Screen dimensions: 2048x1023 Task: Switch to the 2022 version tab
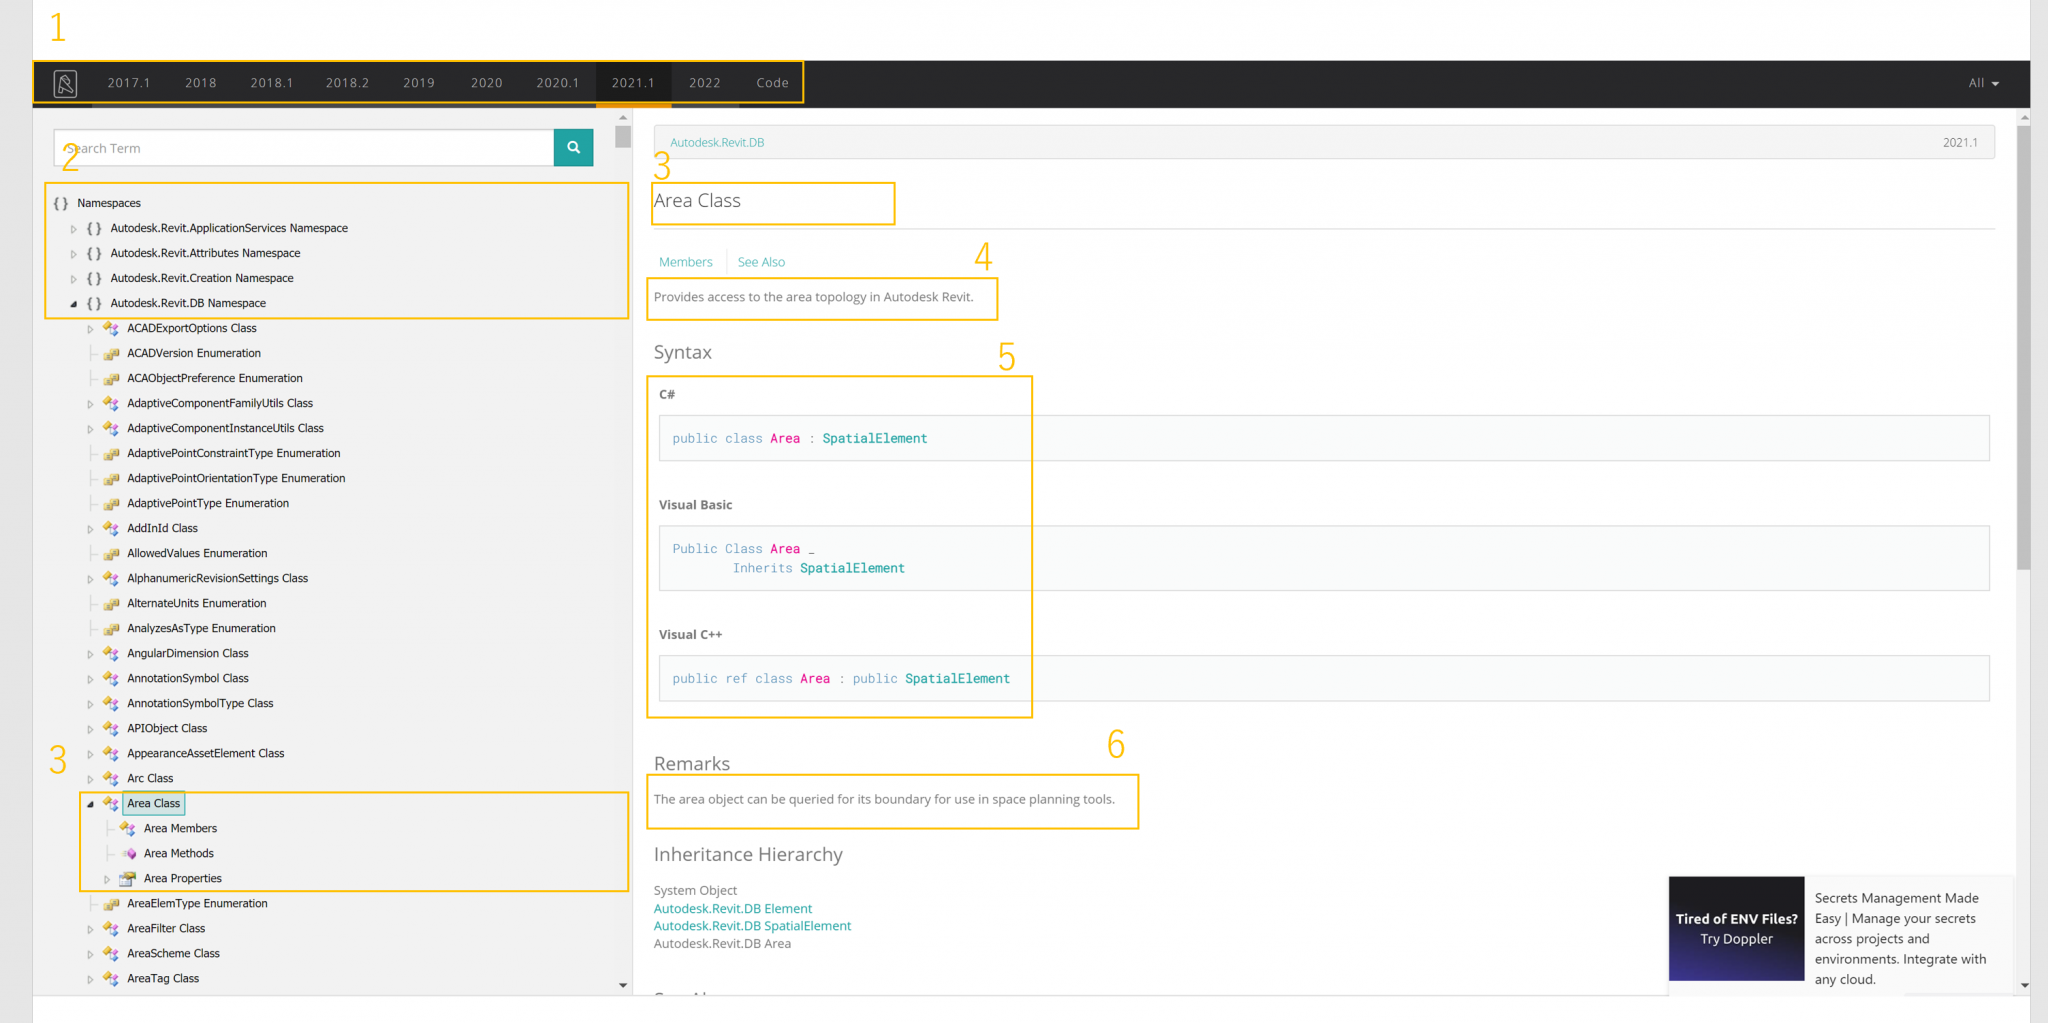coord(704,83)
